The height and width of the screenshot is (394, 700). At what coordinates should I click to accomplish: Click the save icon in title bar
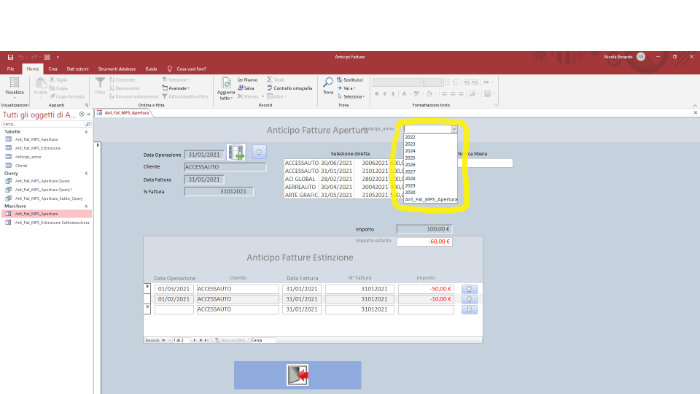coord(10,57)
